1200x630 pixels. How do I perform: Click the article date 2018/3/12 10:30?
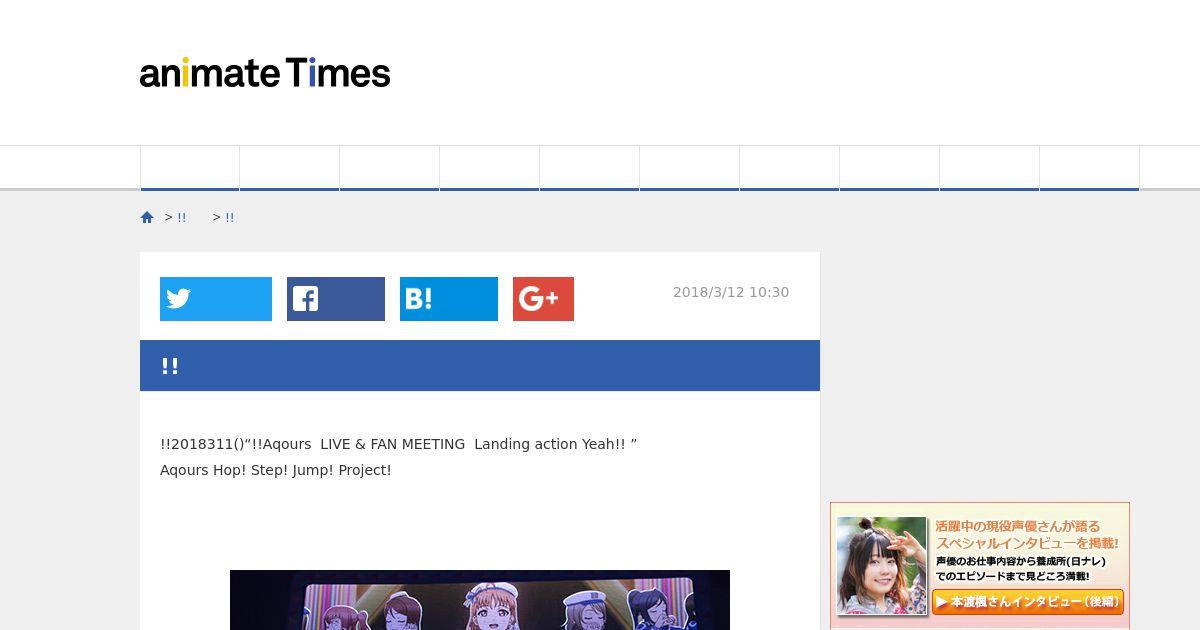click(731, 292)
